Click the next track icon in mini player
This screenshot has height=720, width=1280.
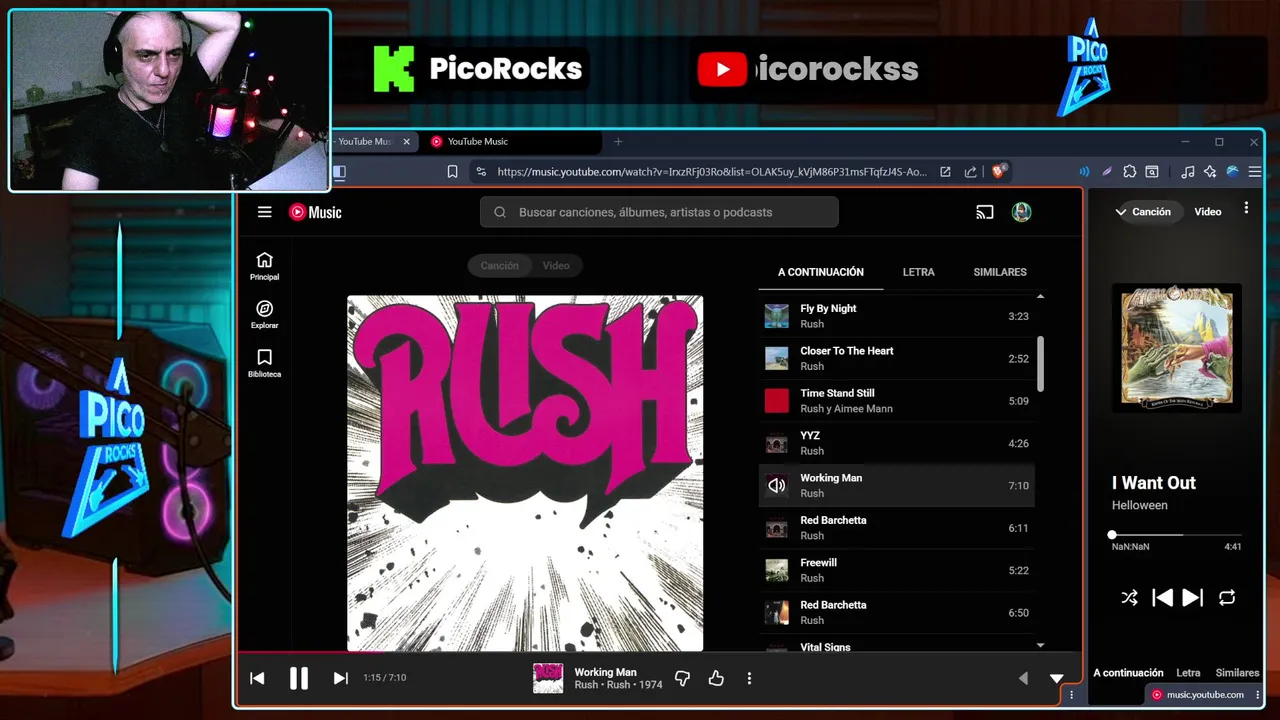pyautogui.click(x=1192, y=597)
